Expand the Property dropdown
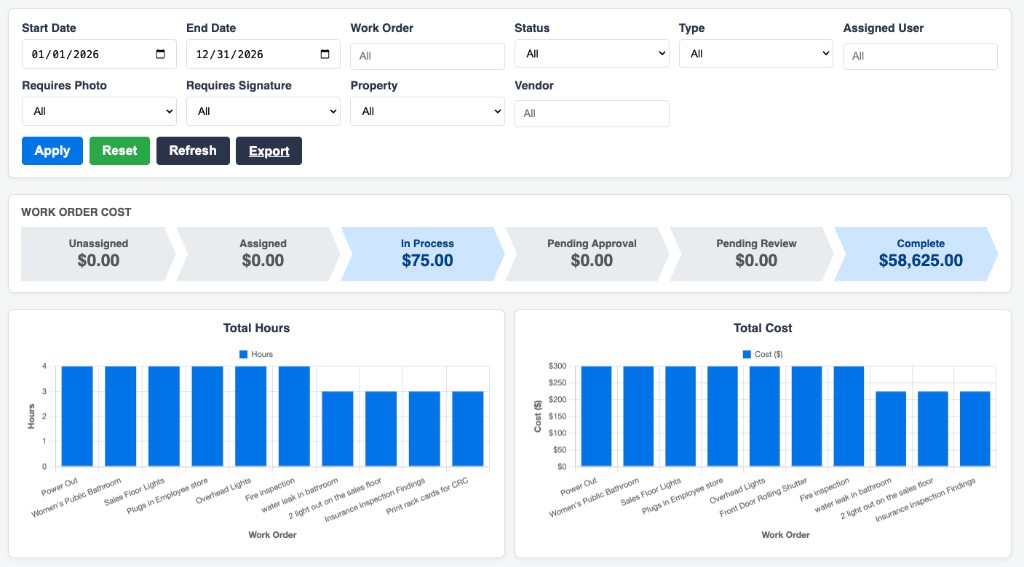The image size is (1024, 567). point(428,111)
